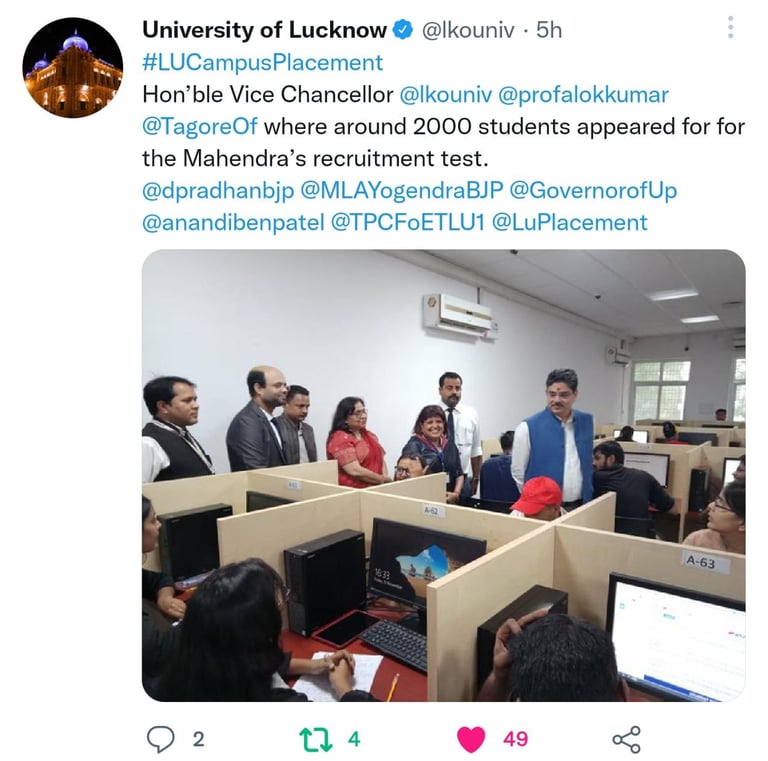Click the retweet arrows icon
768x761 pixels.
pos(316,739)
